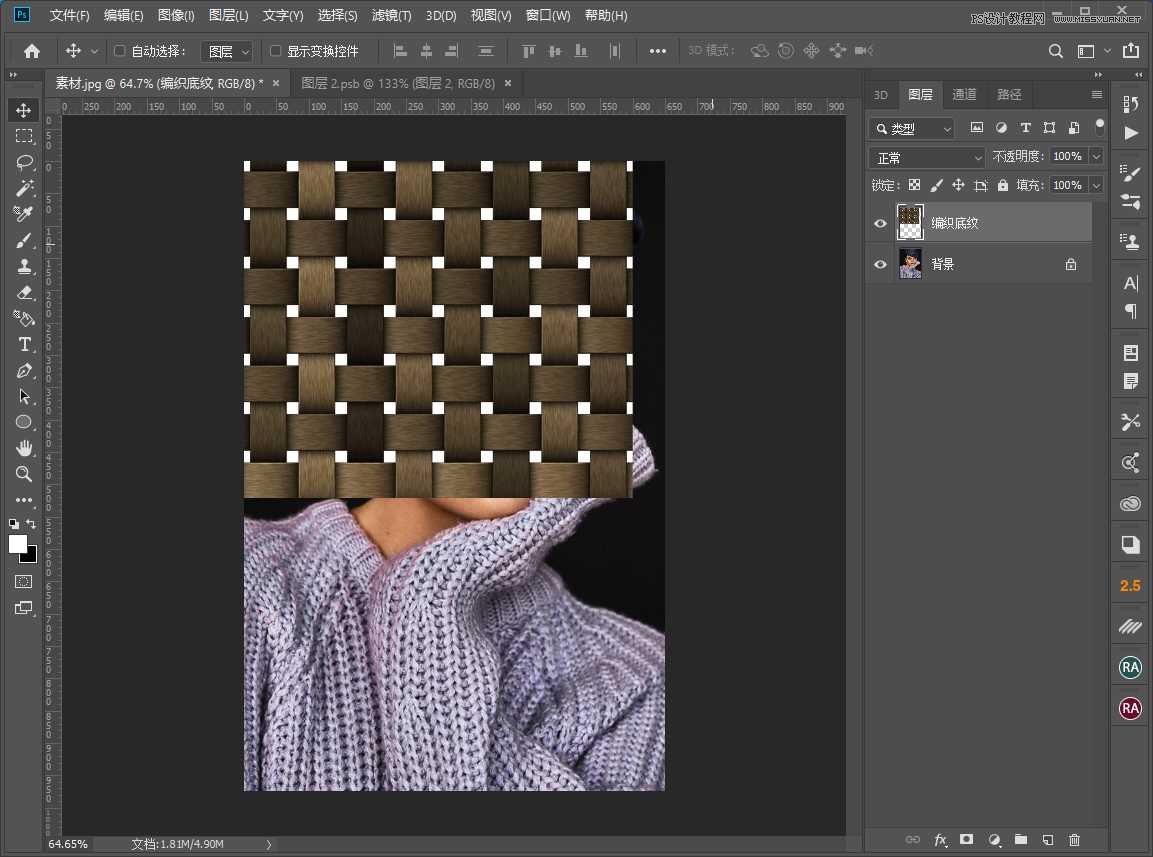
Task: Select the Move tool
Action: 24,110
